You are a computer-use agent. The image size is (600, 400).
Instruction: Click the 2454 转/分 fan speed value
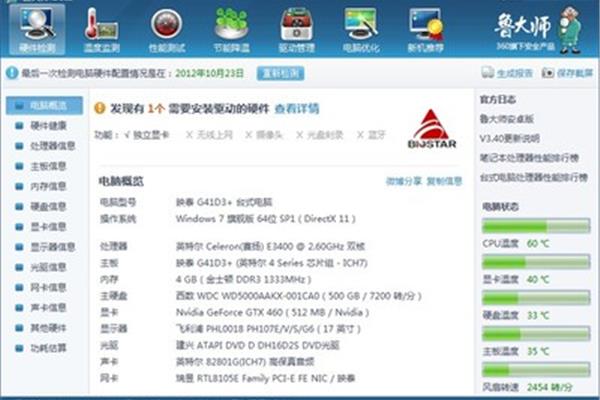(x=549, y=387)
